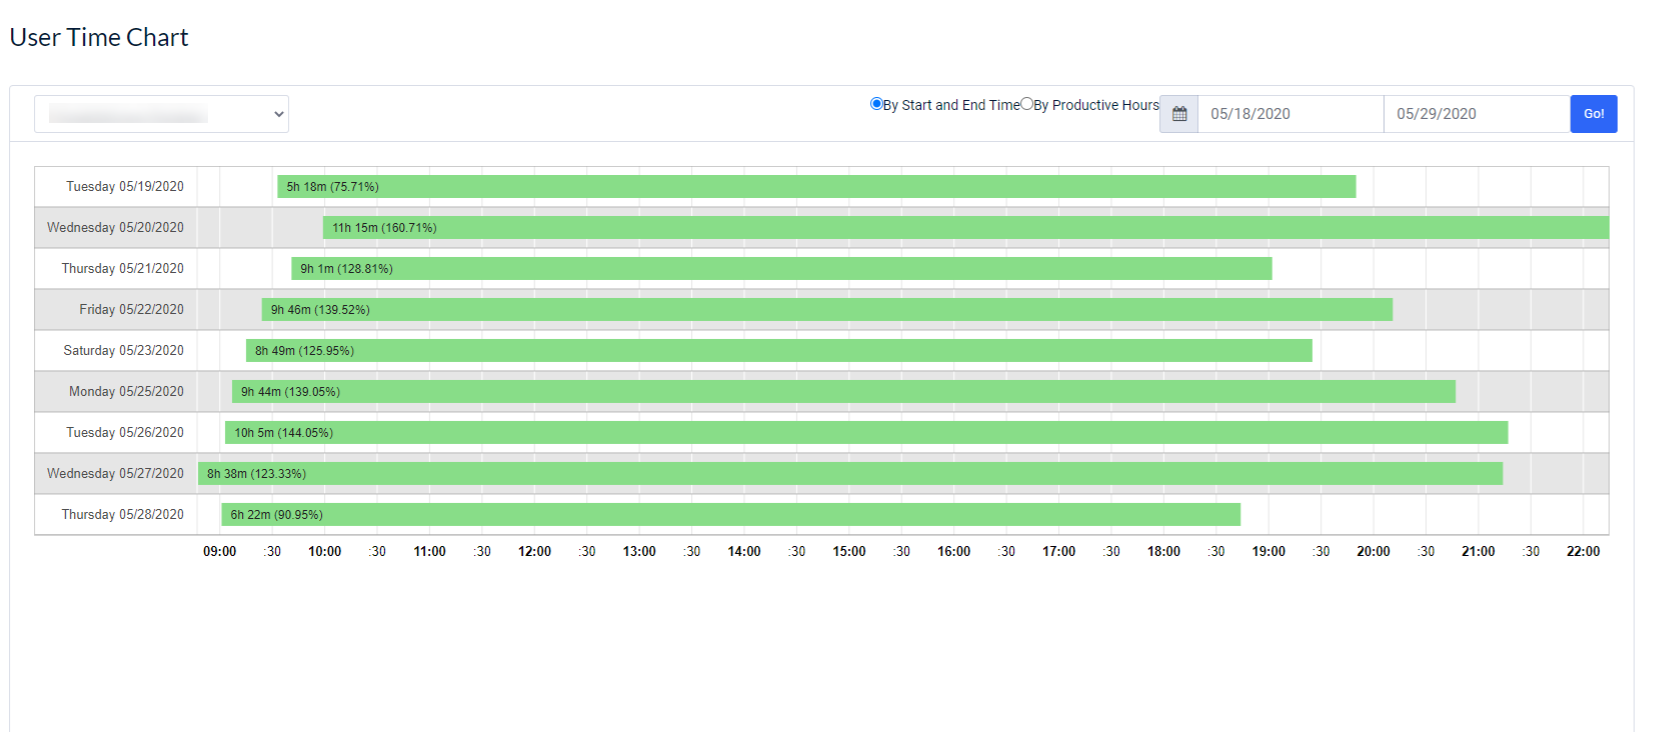Click the row label Saturday 05/23/2020
1653x732 pixels.
(x=124, y=351)
